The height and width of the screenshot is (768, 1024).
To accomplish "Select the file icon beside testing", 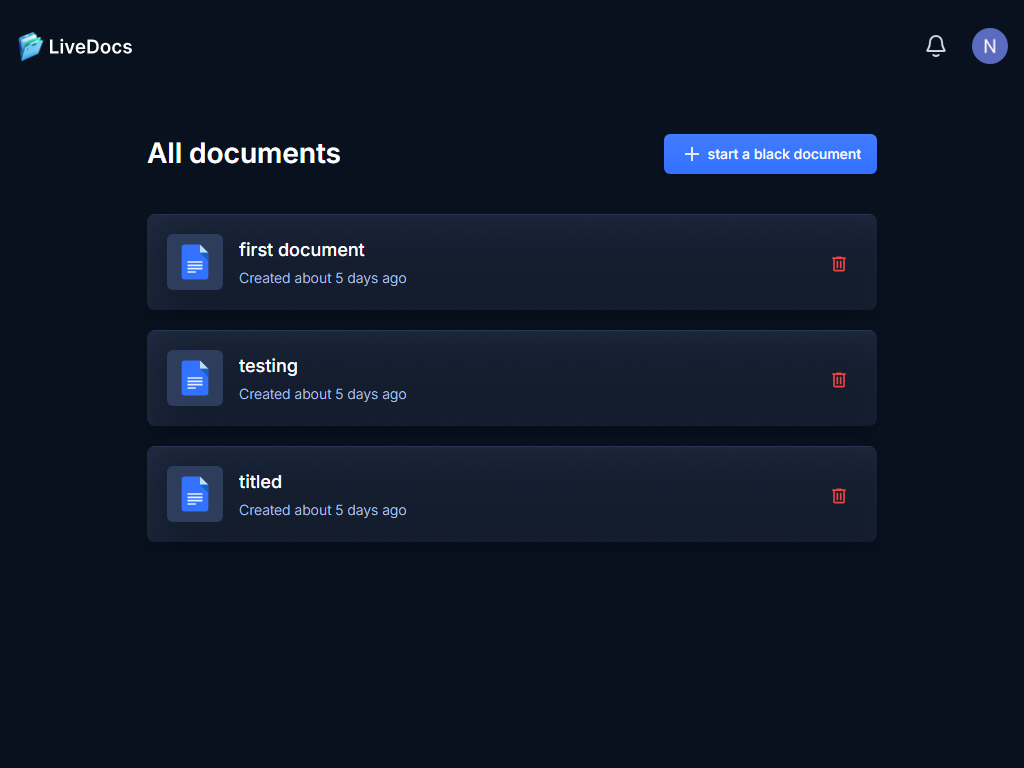I will (x=195, y=378).
